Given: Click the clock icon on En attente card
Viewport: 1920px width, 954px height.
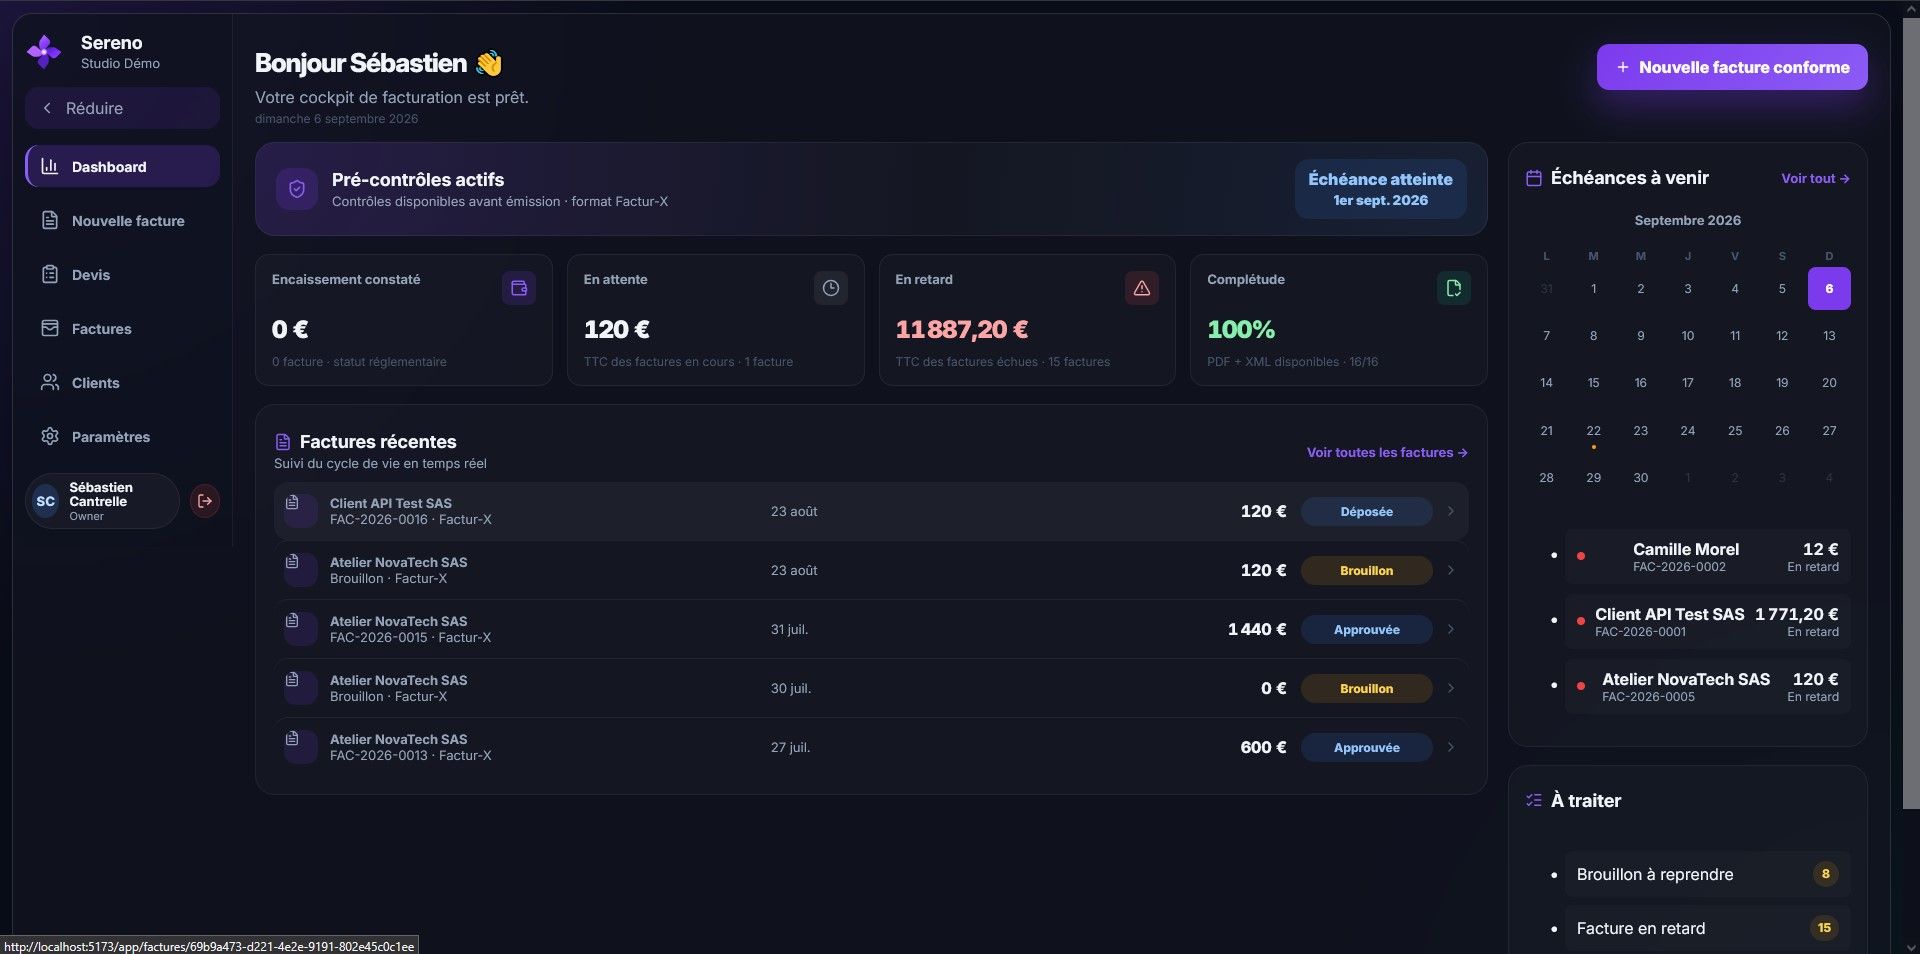Looking at the screenshot, I should [x=831, y=288].
